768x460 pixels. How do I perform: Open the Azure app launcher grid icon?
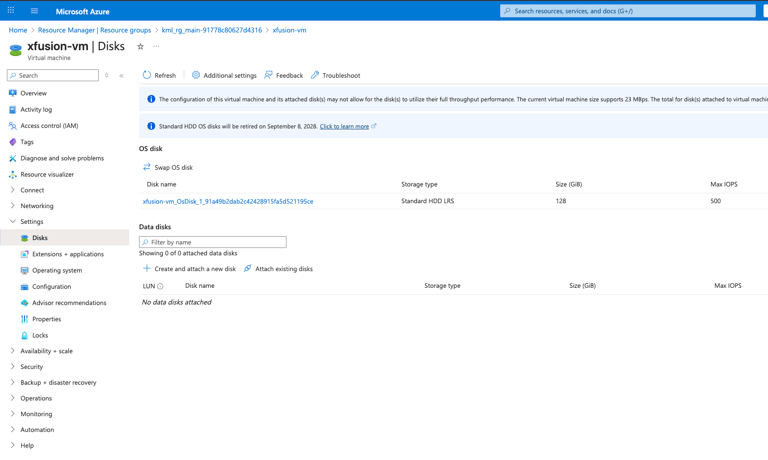coord(11,10)
